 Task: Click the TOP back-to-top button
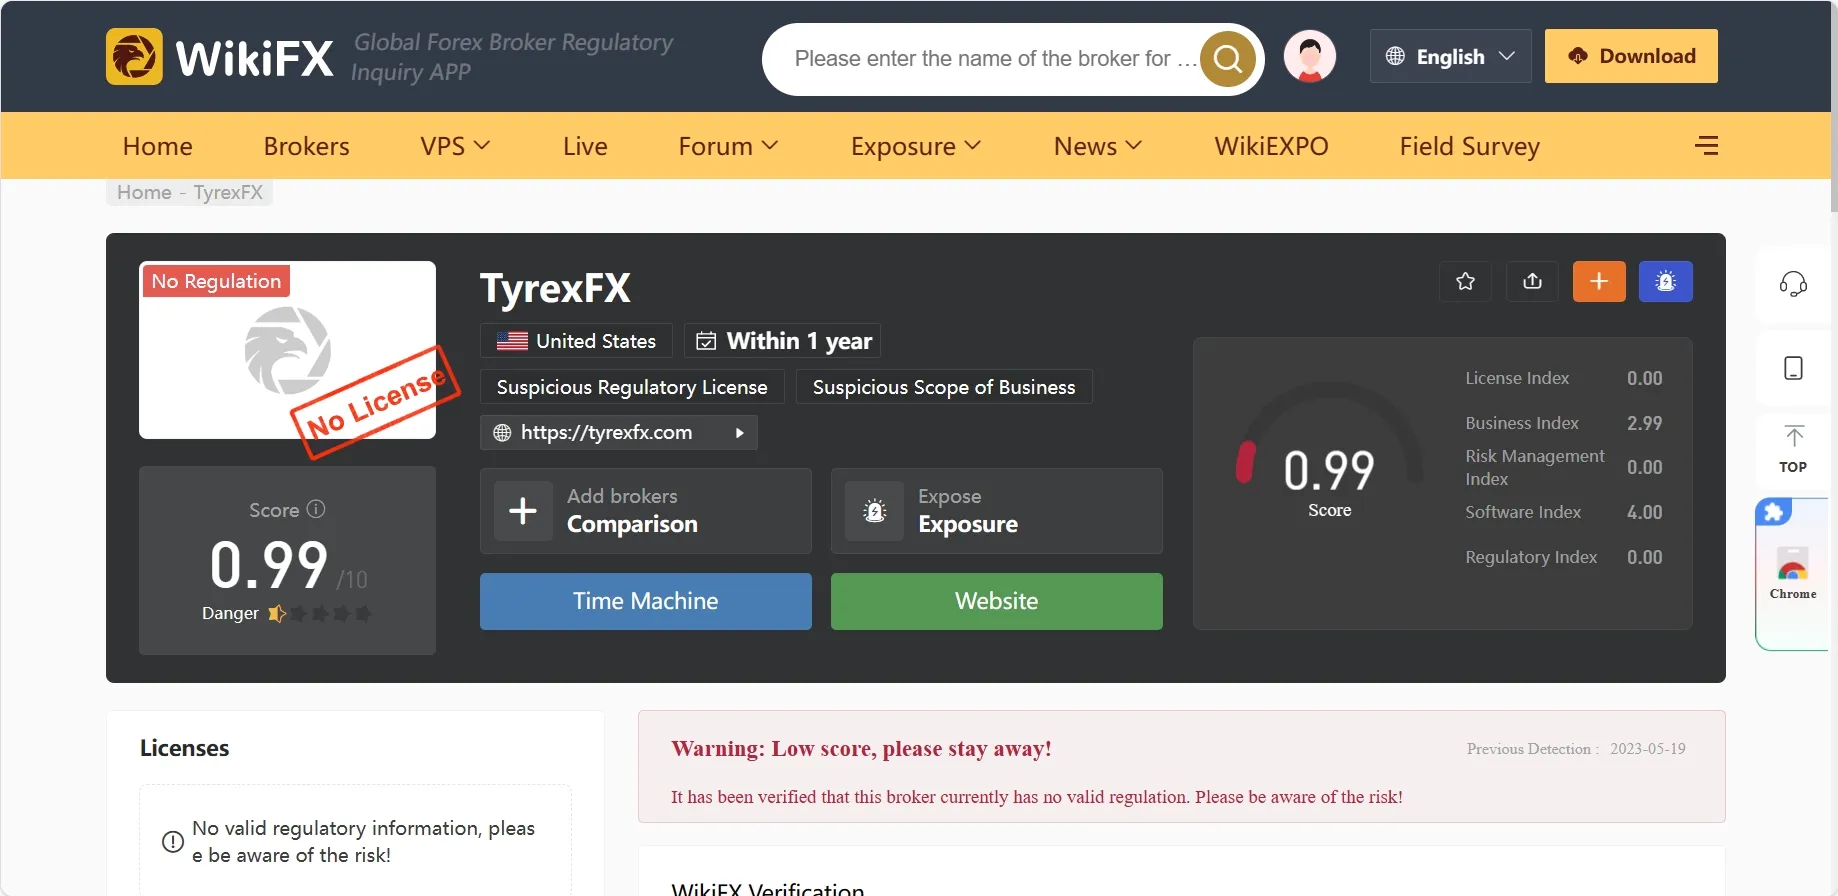[1793, 448]
